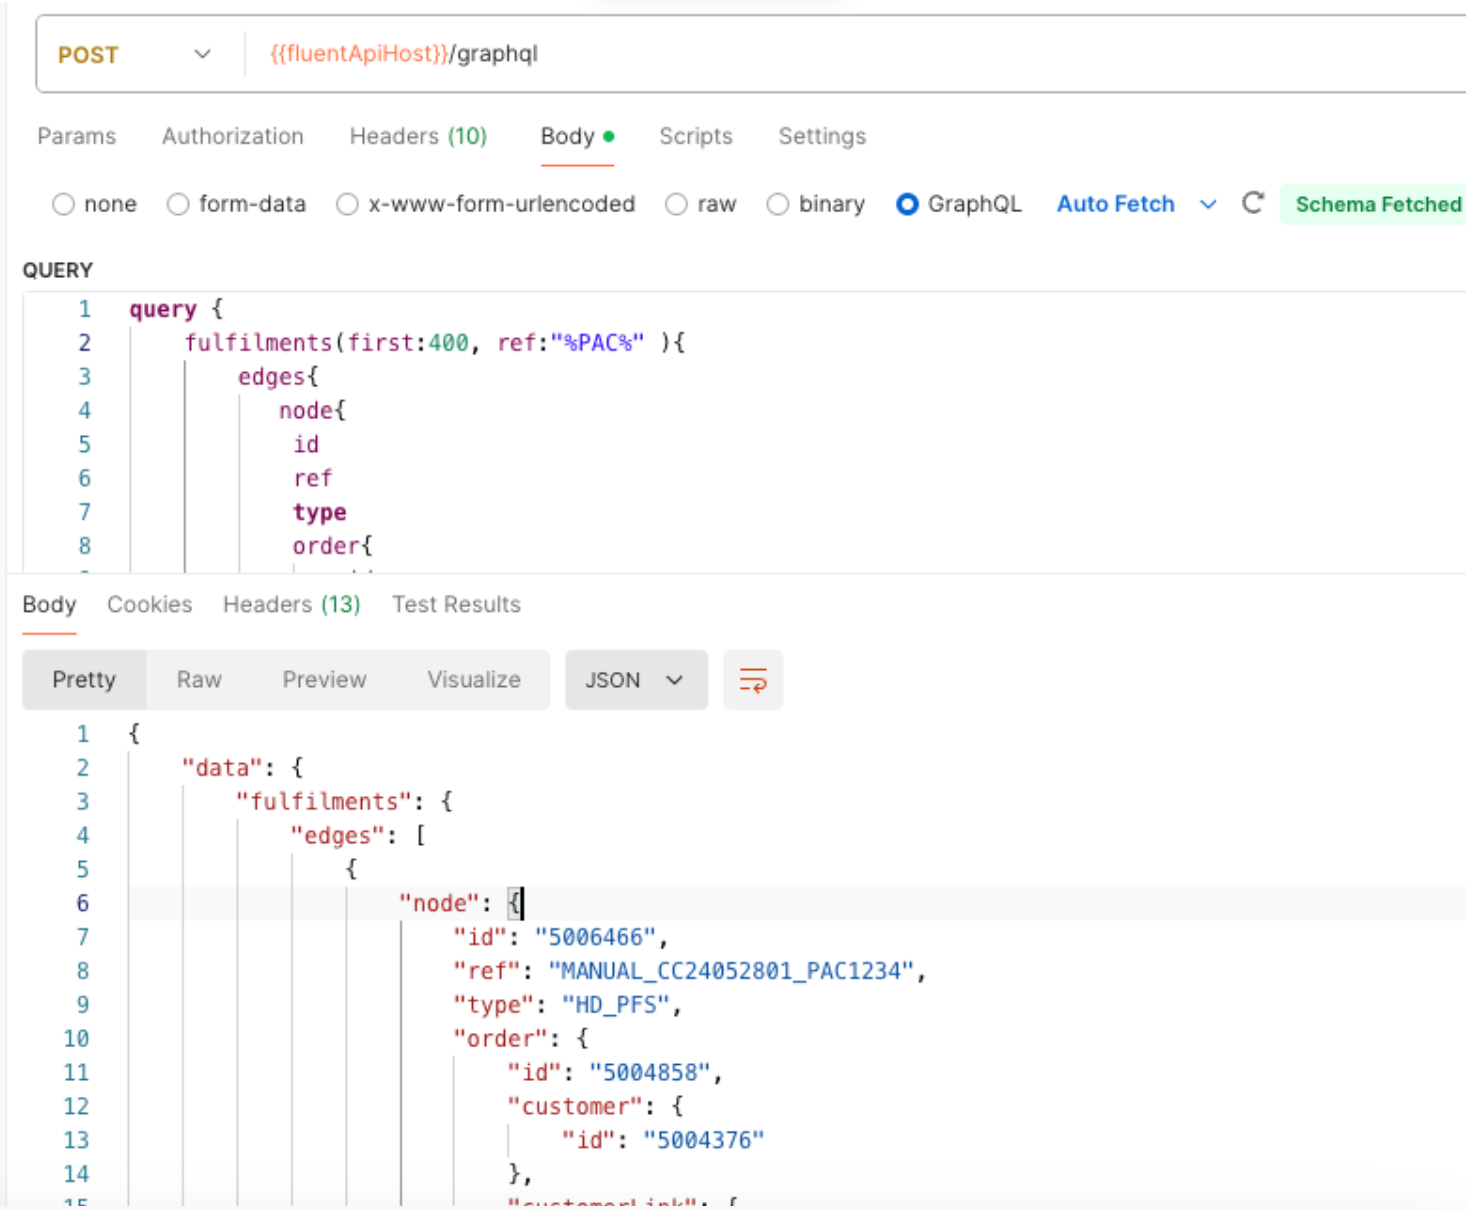Screen dimensions: 1468x1210
Task: Choose the x-www-form-urlencoded radio option
Action: tap(347, 205)
